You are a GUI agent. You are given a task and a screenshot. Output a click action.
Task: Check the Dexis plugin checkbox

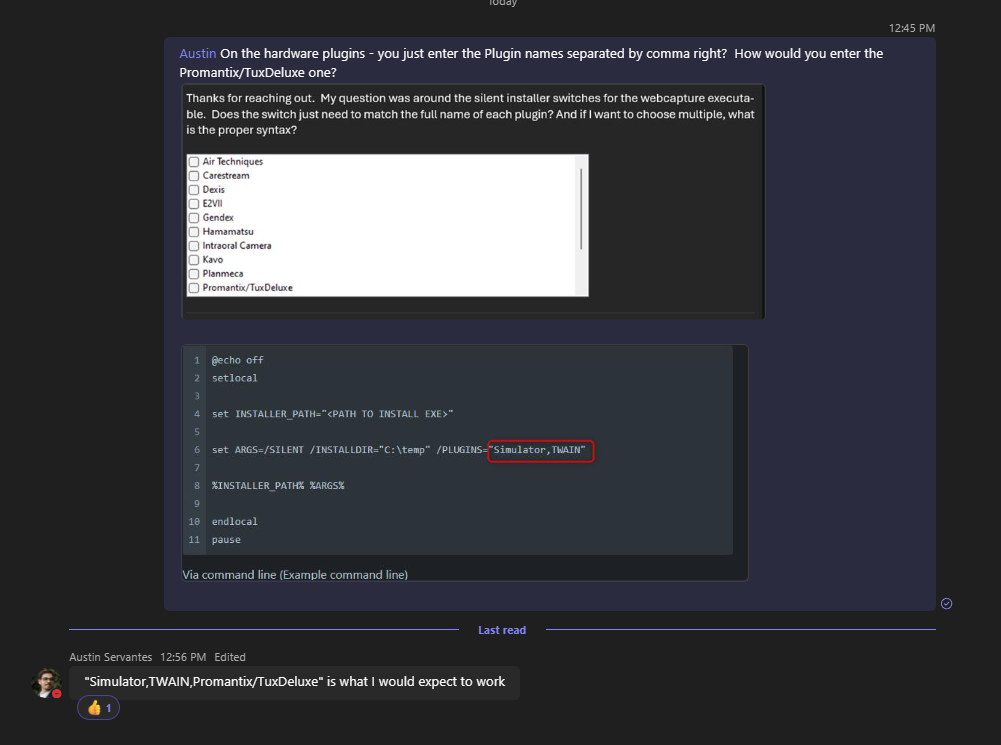[194, 190]
